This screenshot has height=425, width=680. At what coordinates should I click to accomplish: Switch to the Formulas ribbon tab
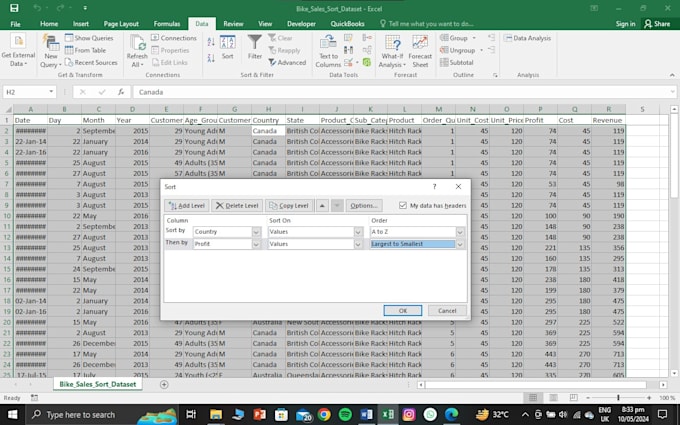[167, 24]
